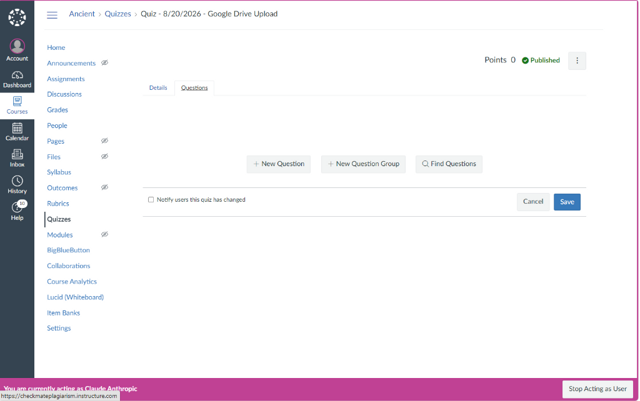Open Outcomes in course navigation
The width and height of the screenshot is (640, 401).
[x=62, y=188]
